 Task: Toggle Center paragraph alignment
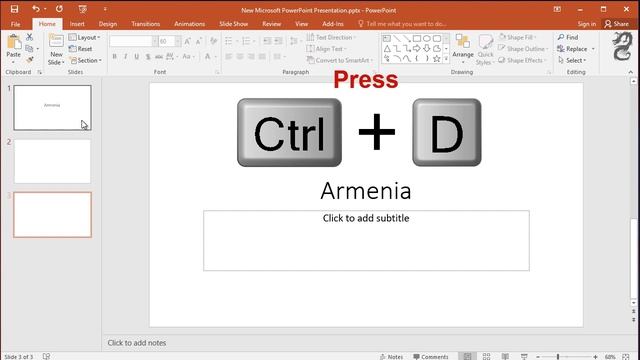pos(240,56)
